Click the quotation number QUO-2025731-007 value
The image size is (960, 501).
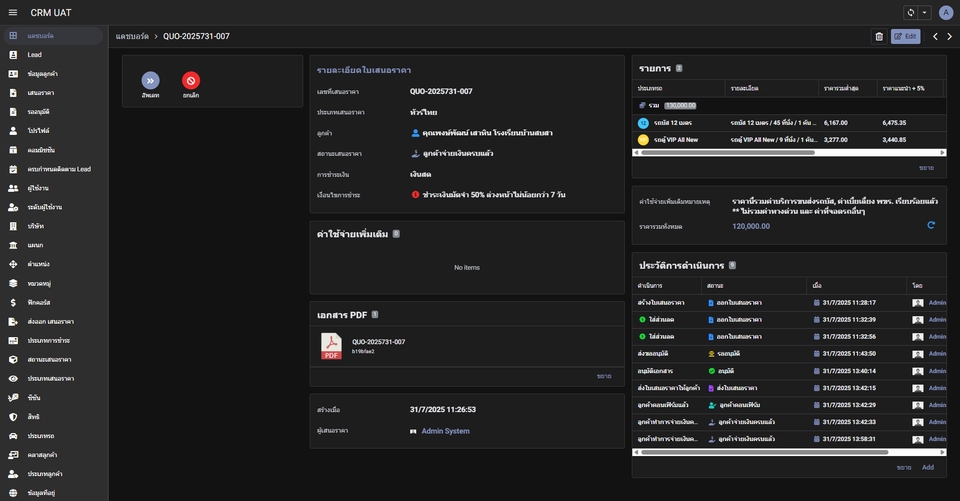(441, 91)
